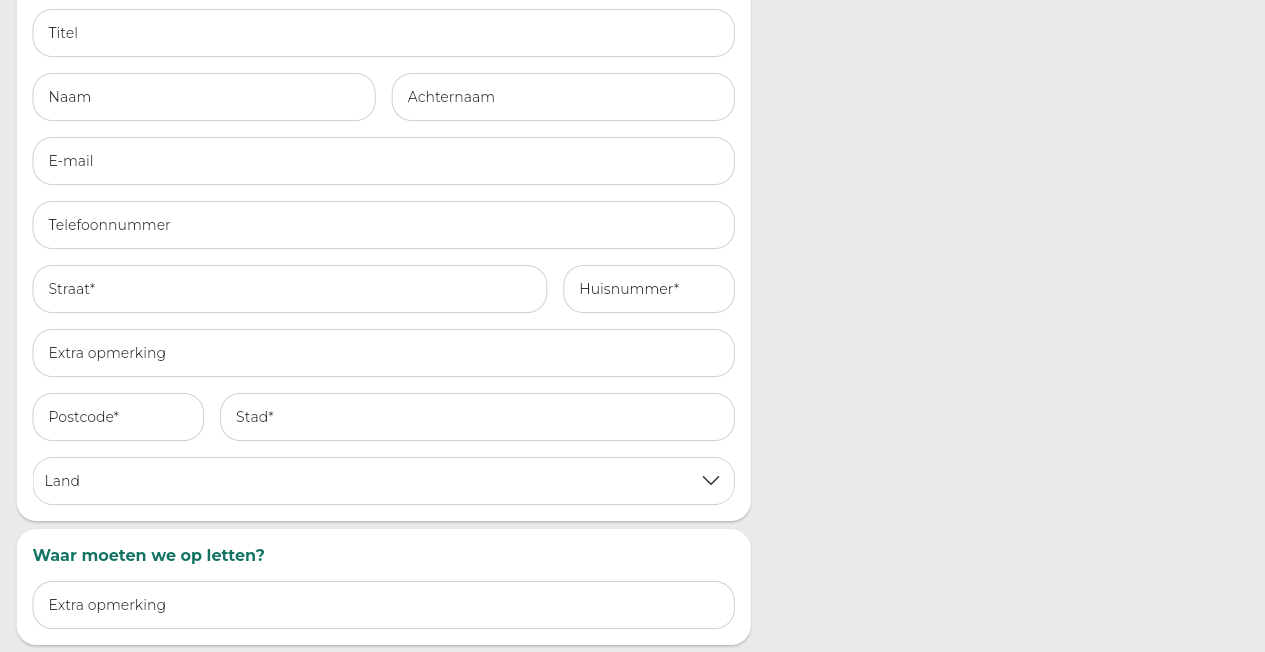Select the Achternaam text box
Image resolution: width=1265 pixels, height=652 pixels.
tap(563, 97)
